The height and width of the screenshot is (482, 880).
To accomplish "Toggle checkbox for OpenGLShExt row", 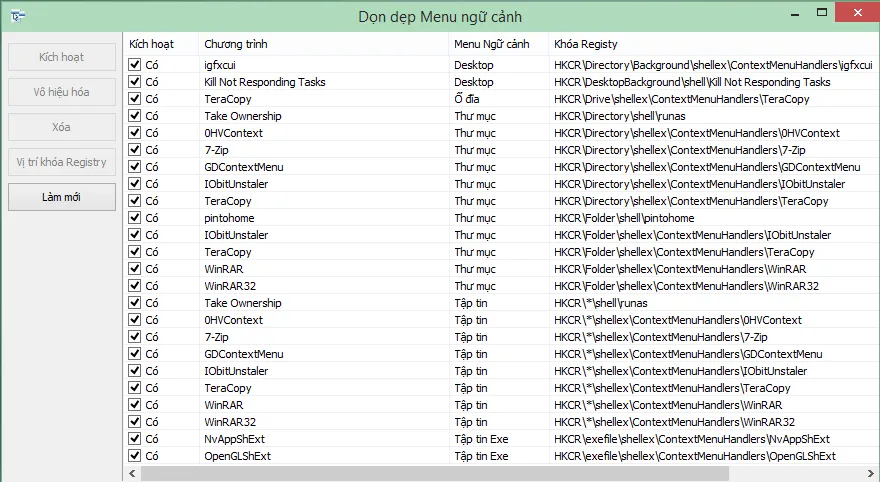I will [x=134, y=456].
